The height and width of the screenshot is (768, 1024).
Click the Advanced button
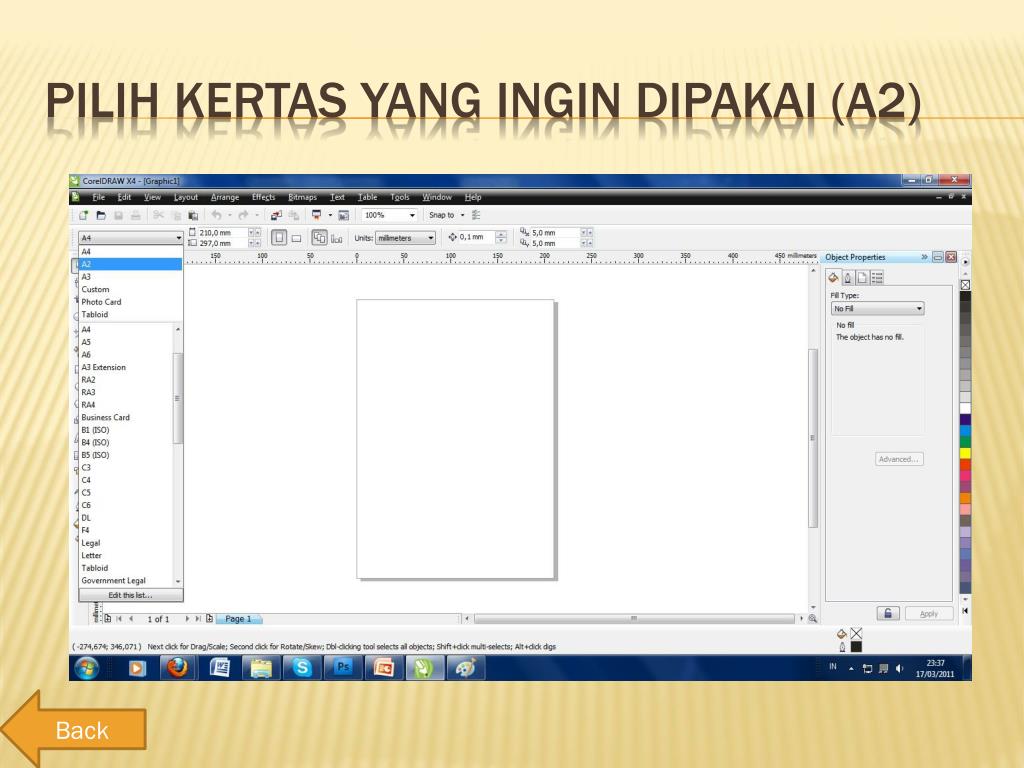899,459
